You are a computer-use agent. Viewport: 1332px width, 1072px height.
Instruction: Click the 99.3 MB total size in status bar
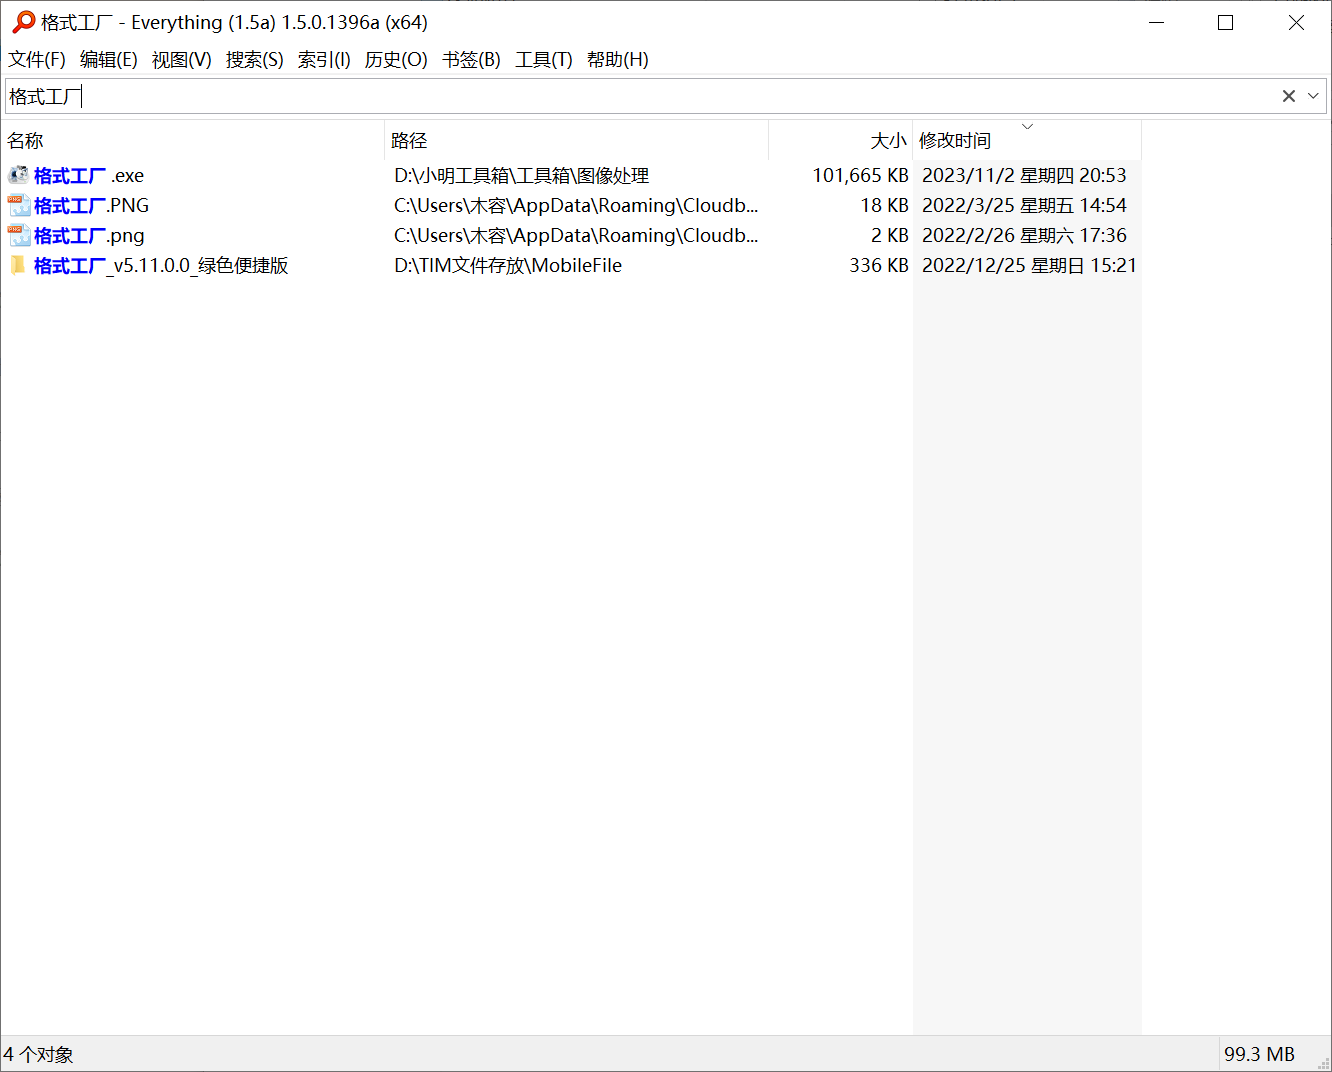1259,1055
